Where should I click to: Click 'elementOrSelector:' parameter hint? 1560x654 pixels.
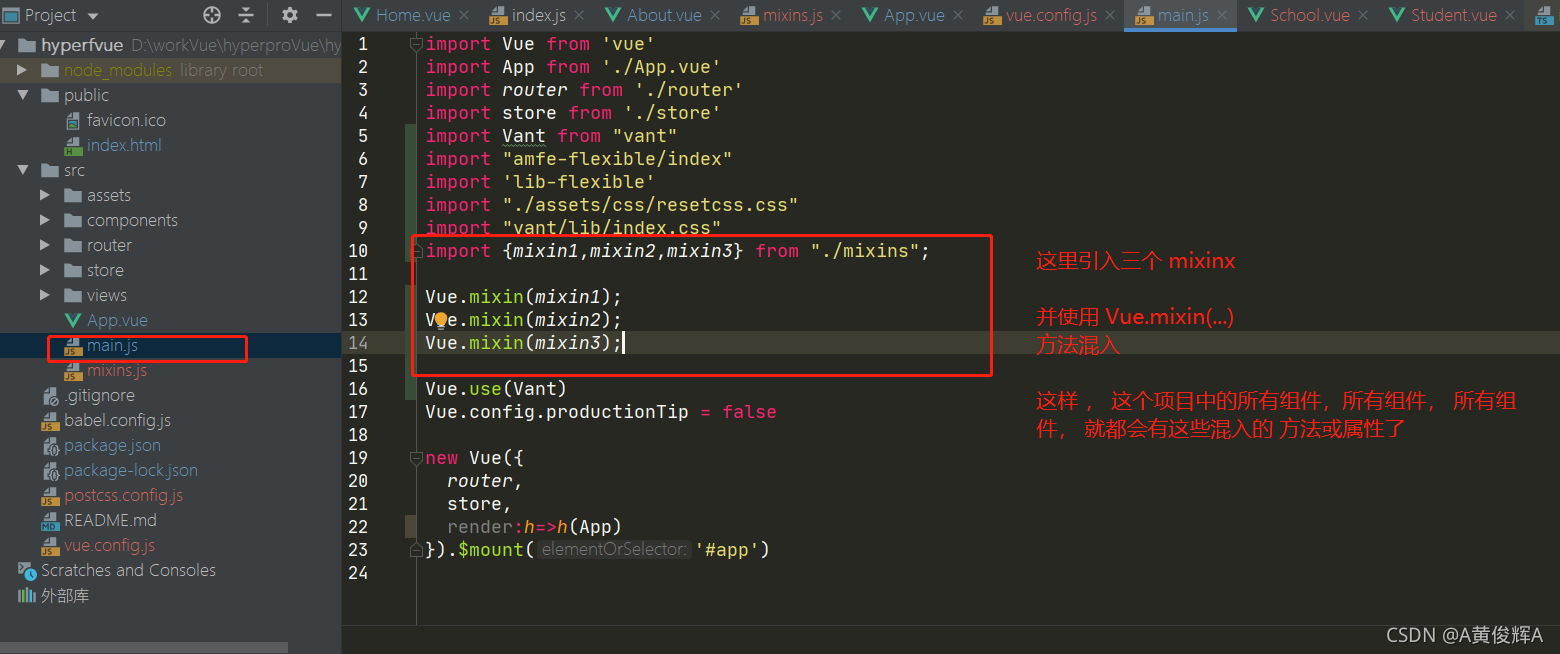[614, 550]
